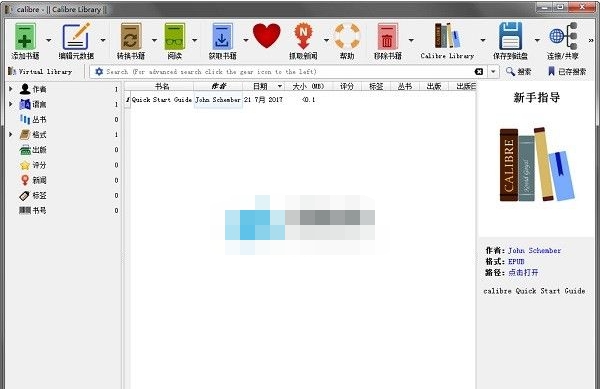Click the Calibre Library bookshelf icon
Screen dimensions: 602x389
447,35
